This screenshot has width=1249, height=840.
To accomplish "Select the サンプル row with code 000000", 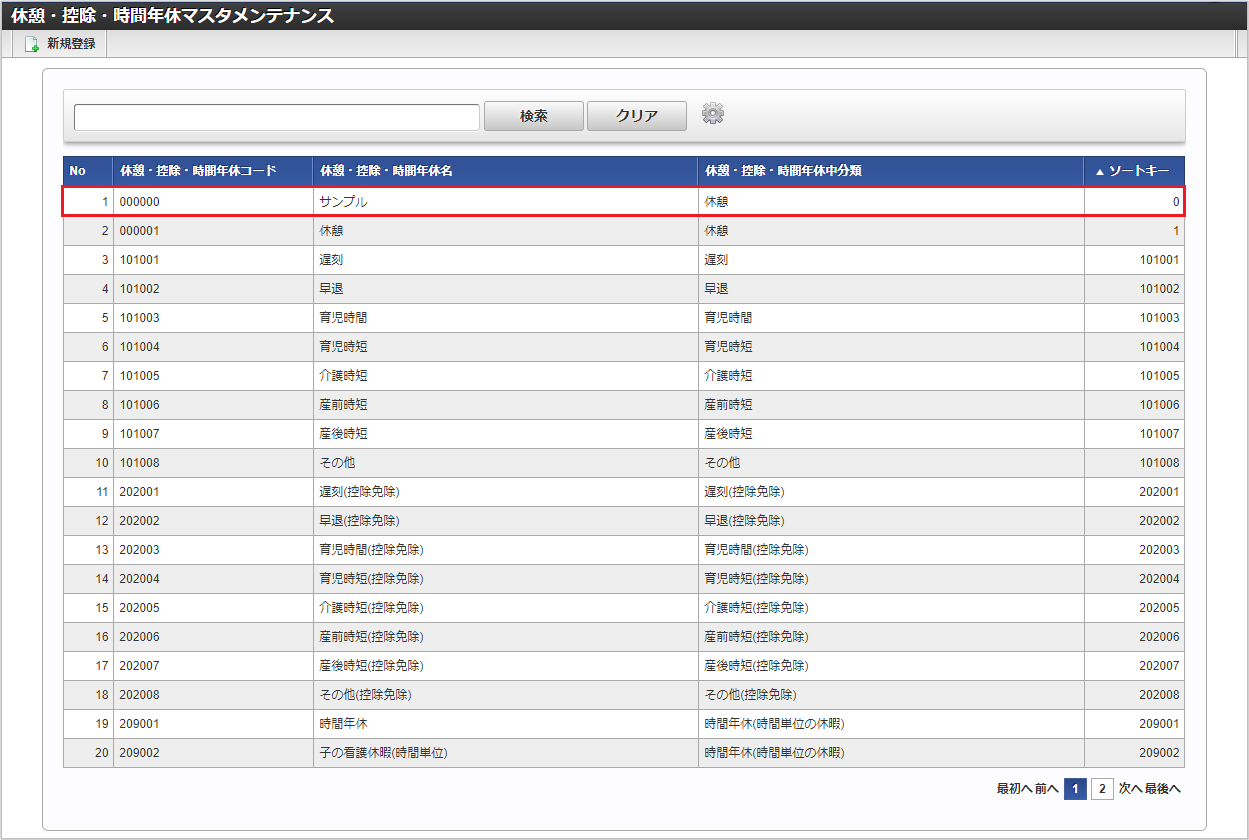I will click(343, 202).
